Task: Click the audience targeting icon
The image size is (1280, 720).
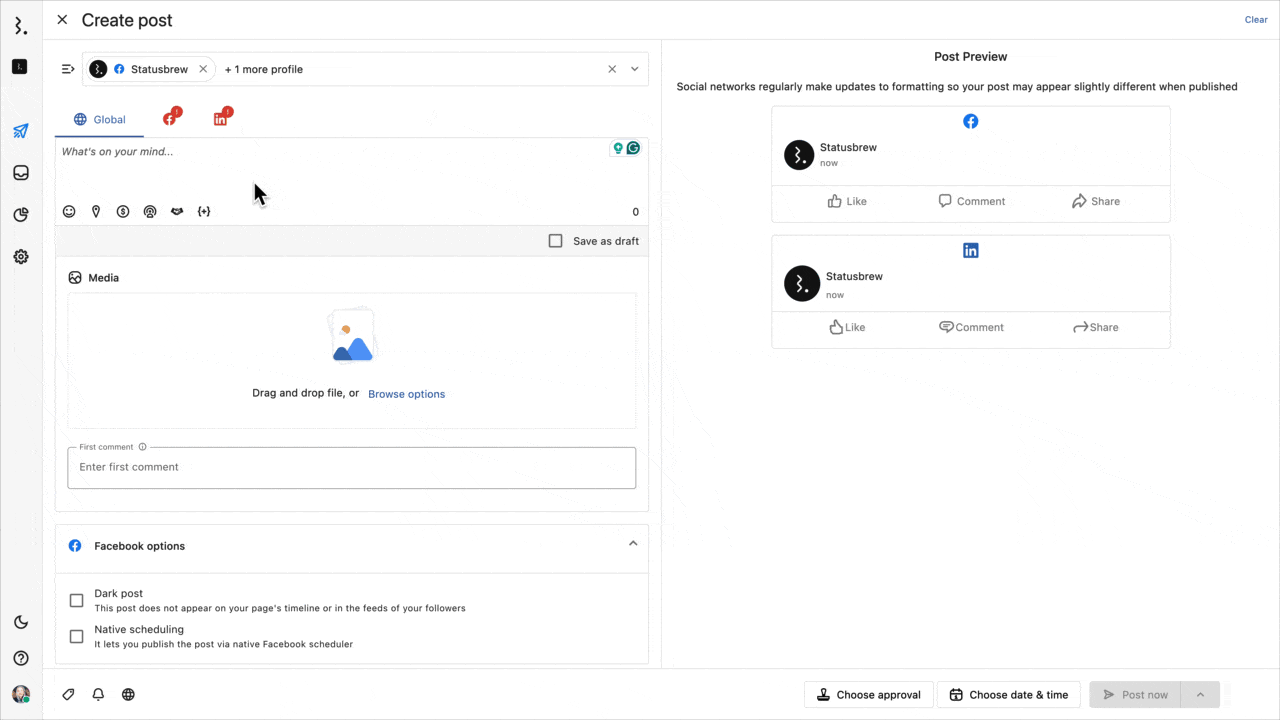Action: [x=150, y=212]
